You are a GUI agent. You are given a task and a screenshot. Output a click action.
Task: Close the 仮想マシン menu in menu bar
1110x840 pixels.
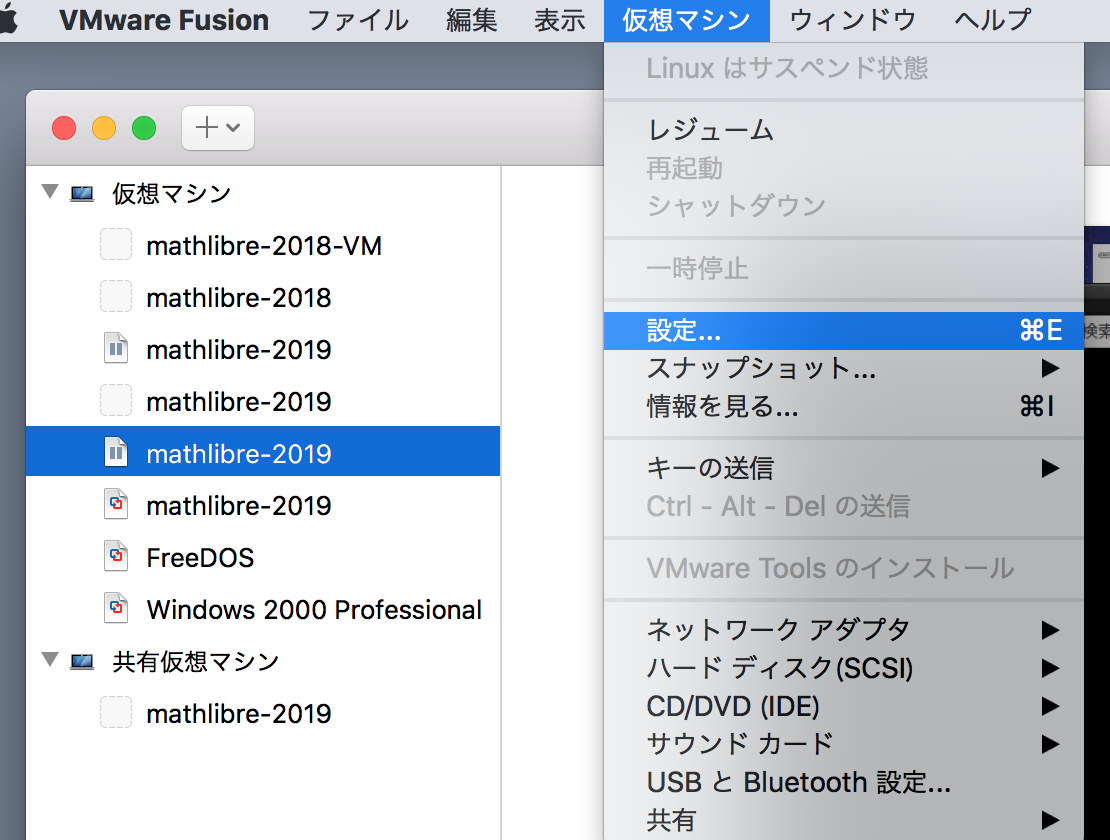686,20
